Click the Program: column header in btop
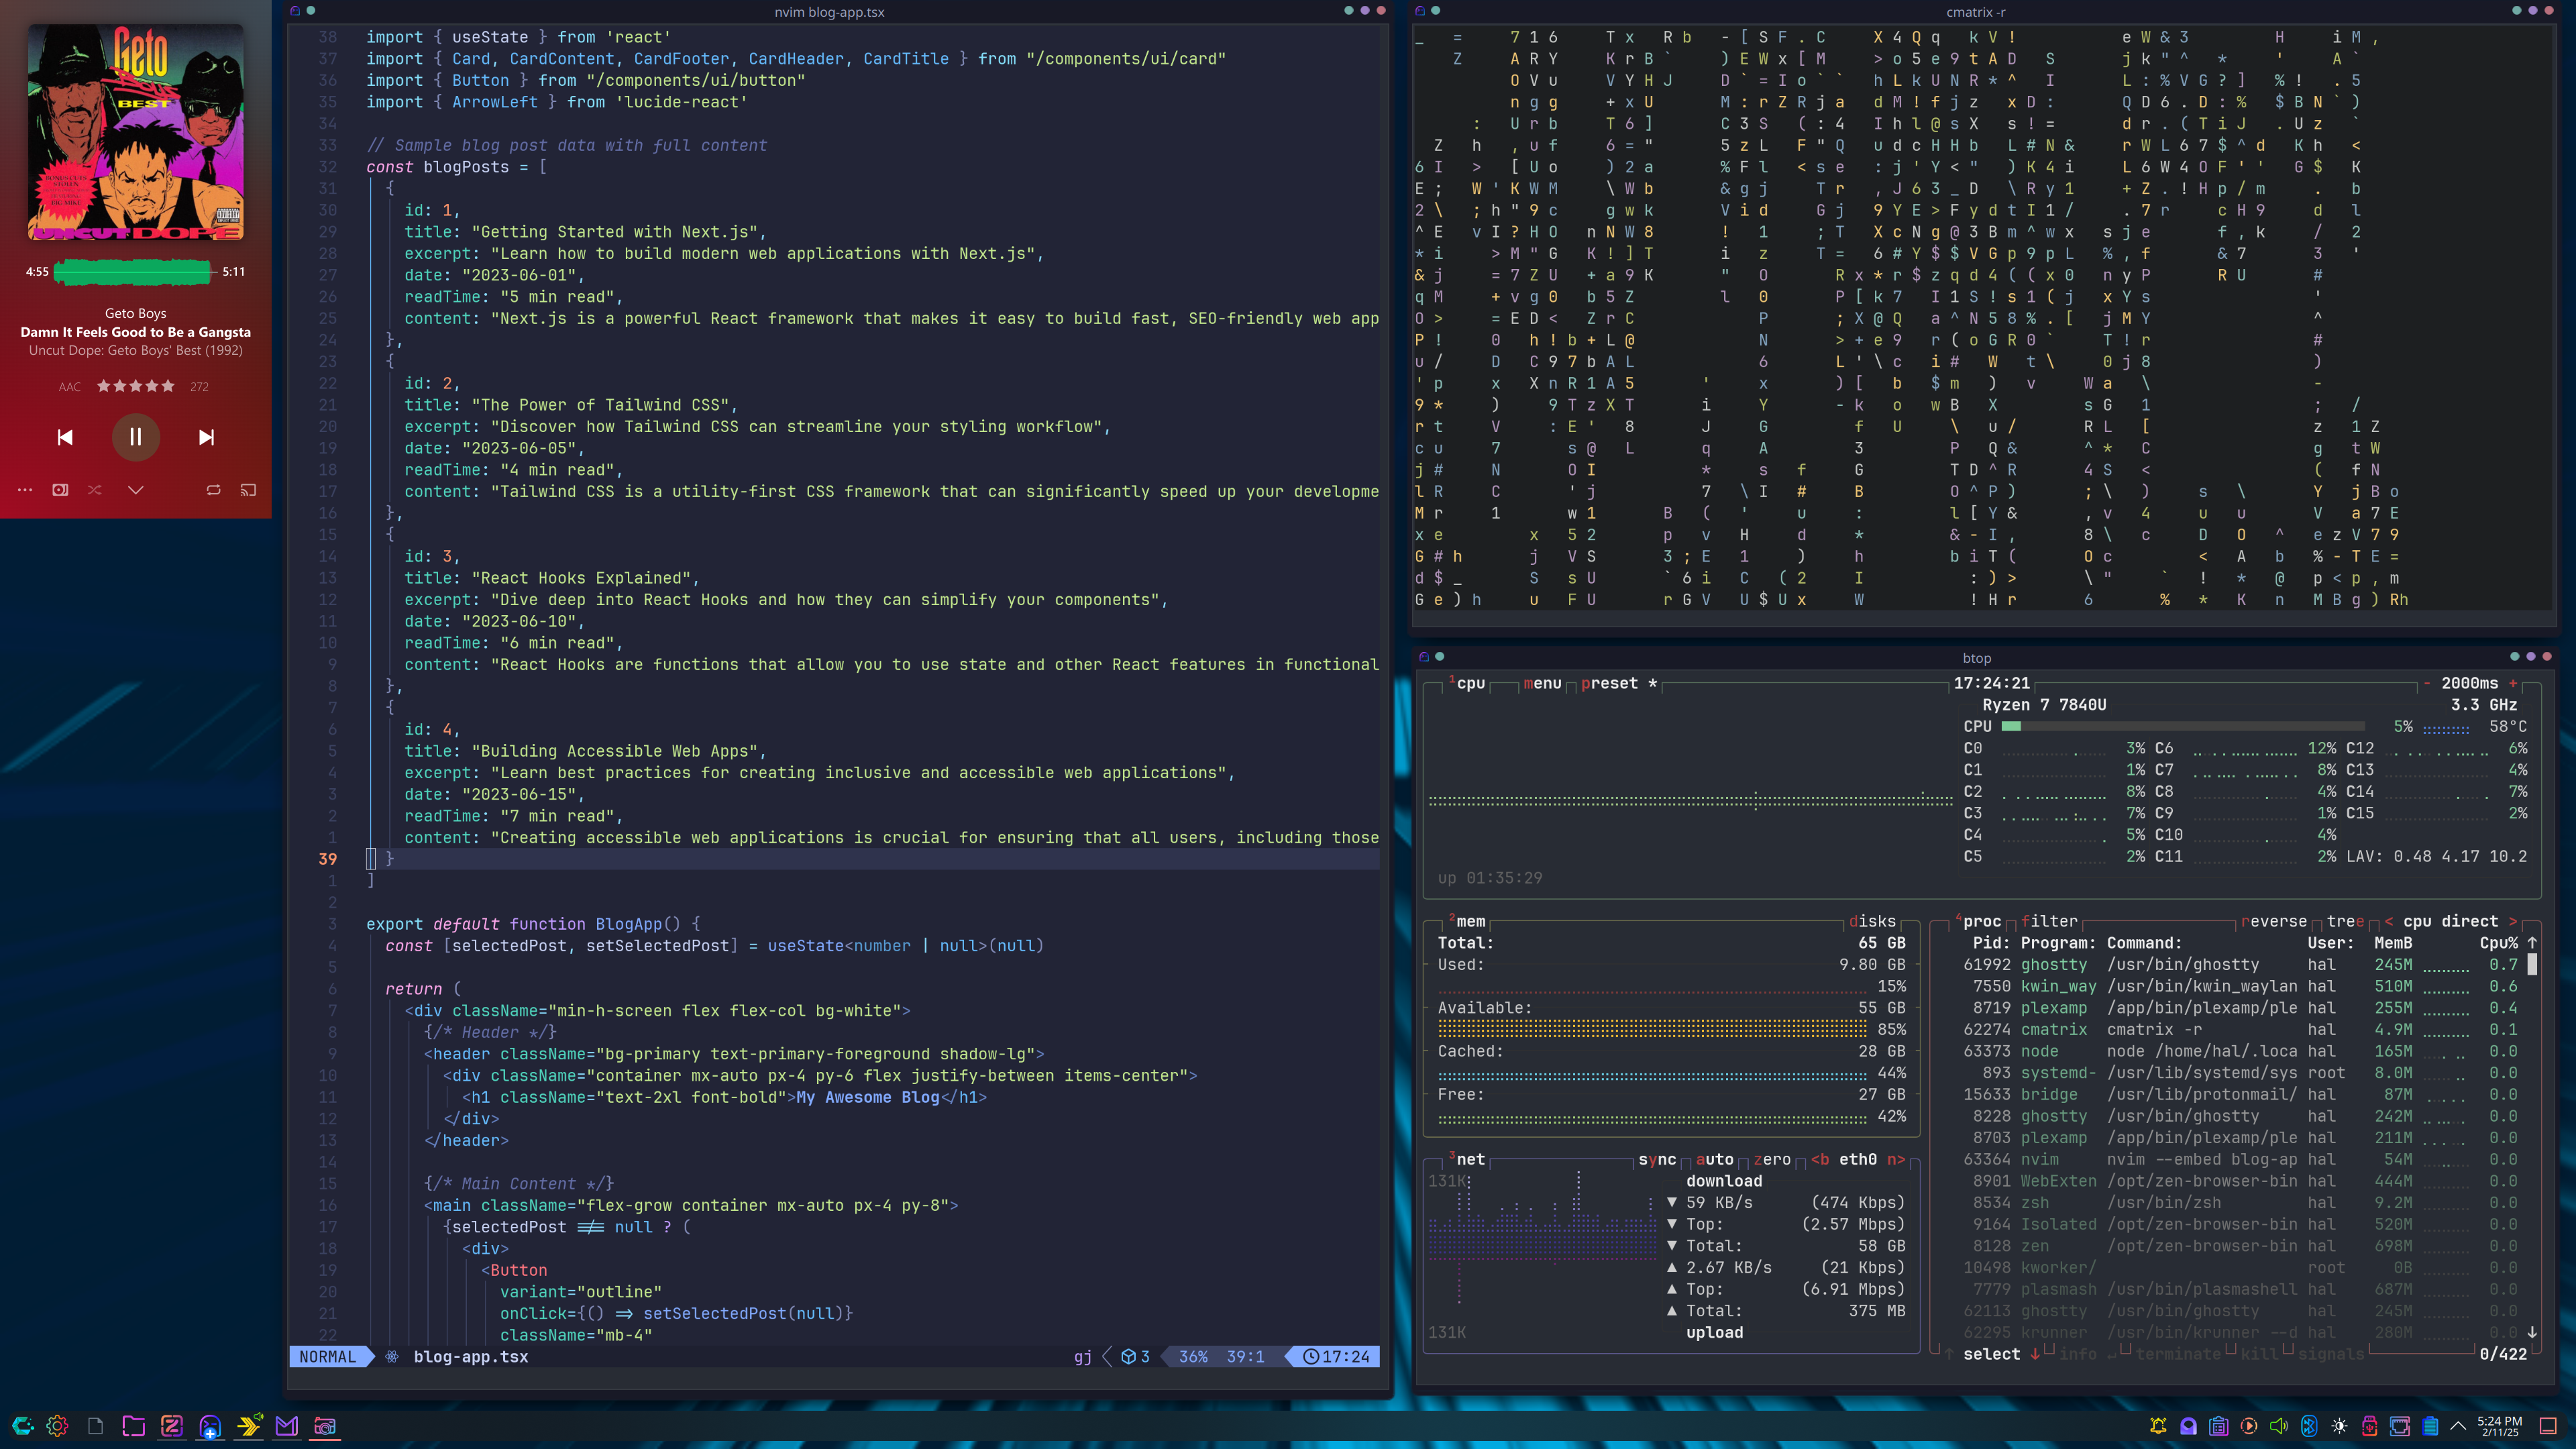 click(x=2058, y=943)
